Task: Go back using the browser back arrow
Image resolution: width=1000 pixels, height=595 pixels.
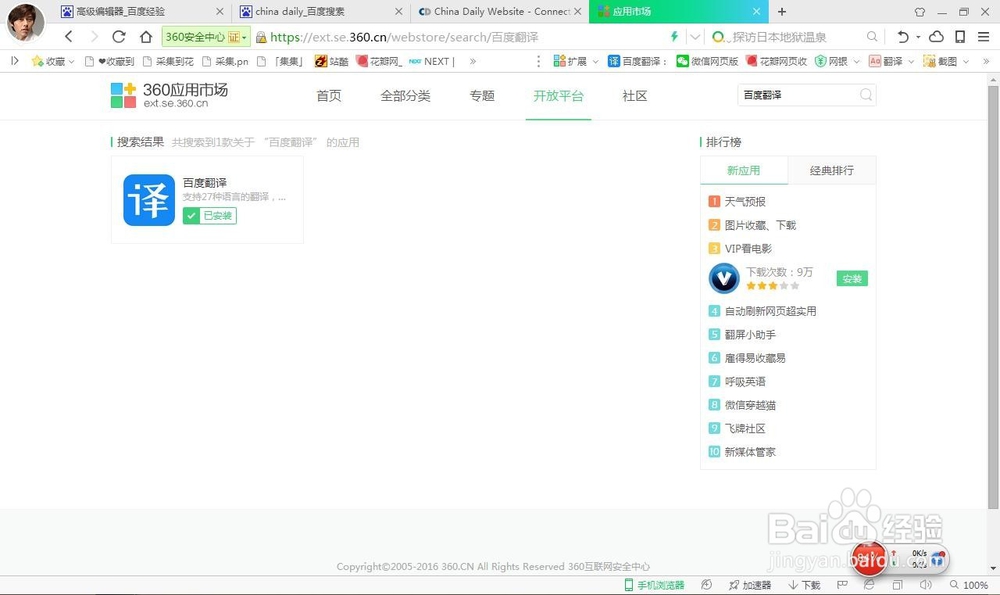Action: coord(69,36)
